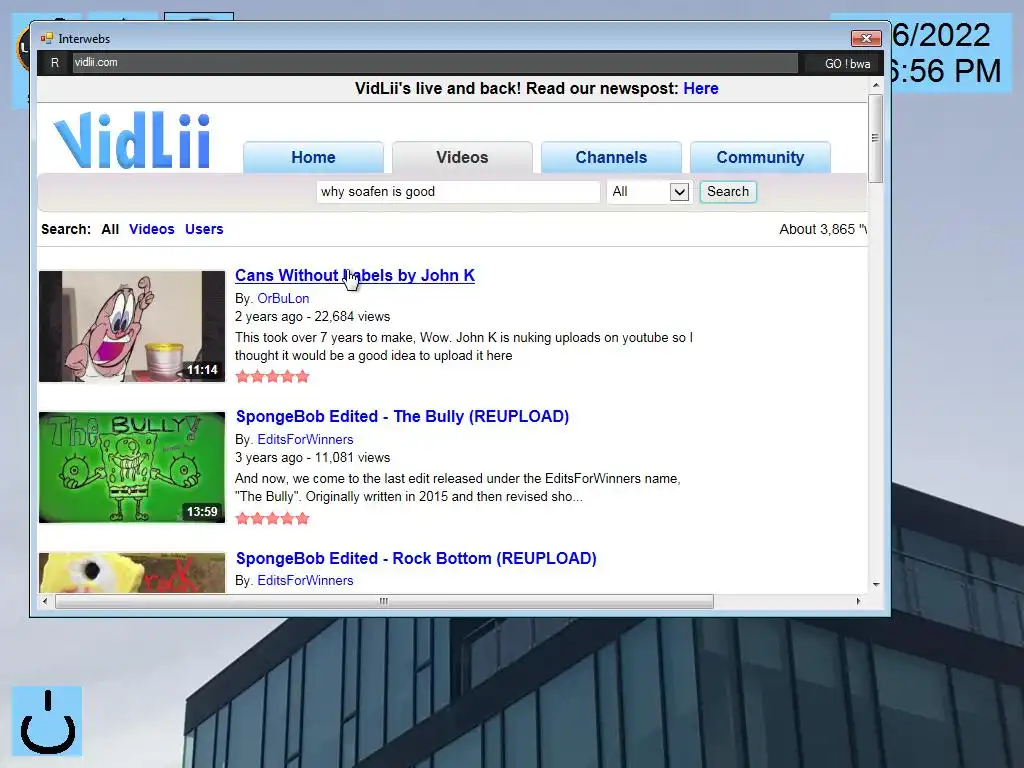
Task: Close the Interwebs window
Action: (866, 39)
